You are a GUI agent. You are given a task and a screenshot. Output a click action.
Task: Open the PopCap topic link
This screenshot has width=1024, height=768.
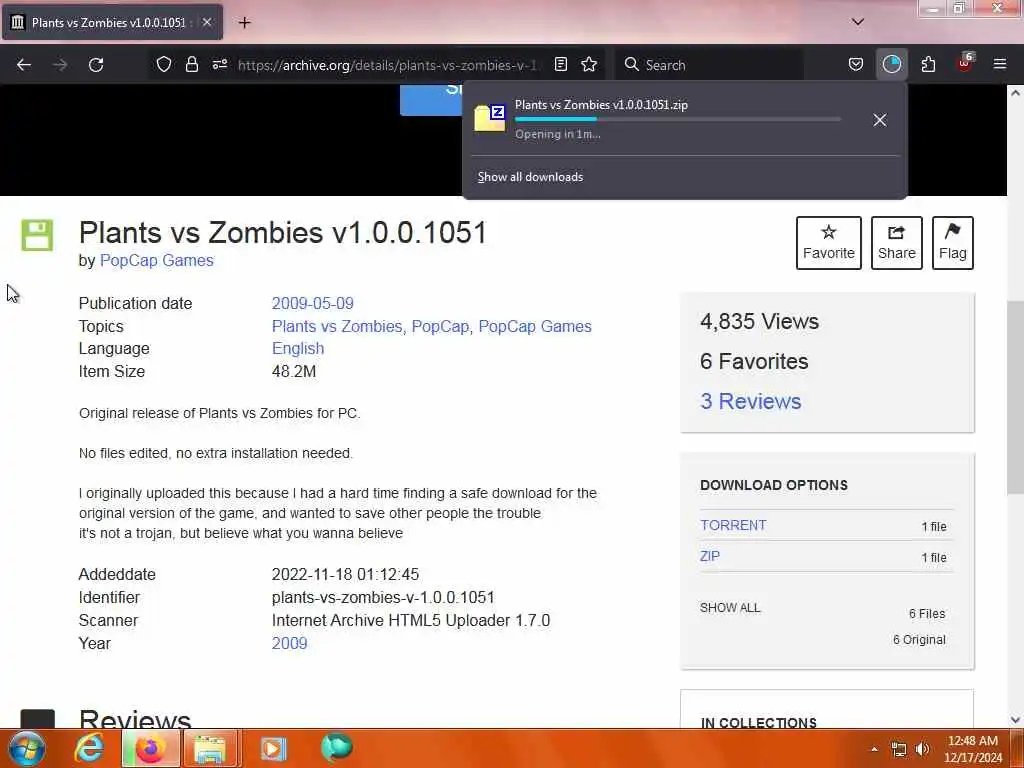pyautogui.click(x=440, y=327)
